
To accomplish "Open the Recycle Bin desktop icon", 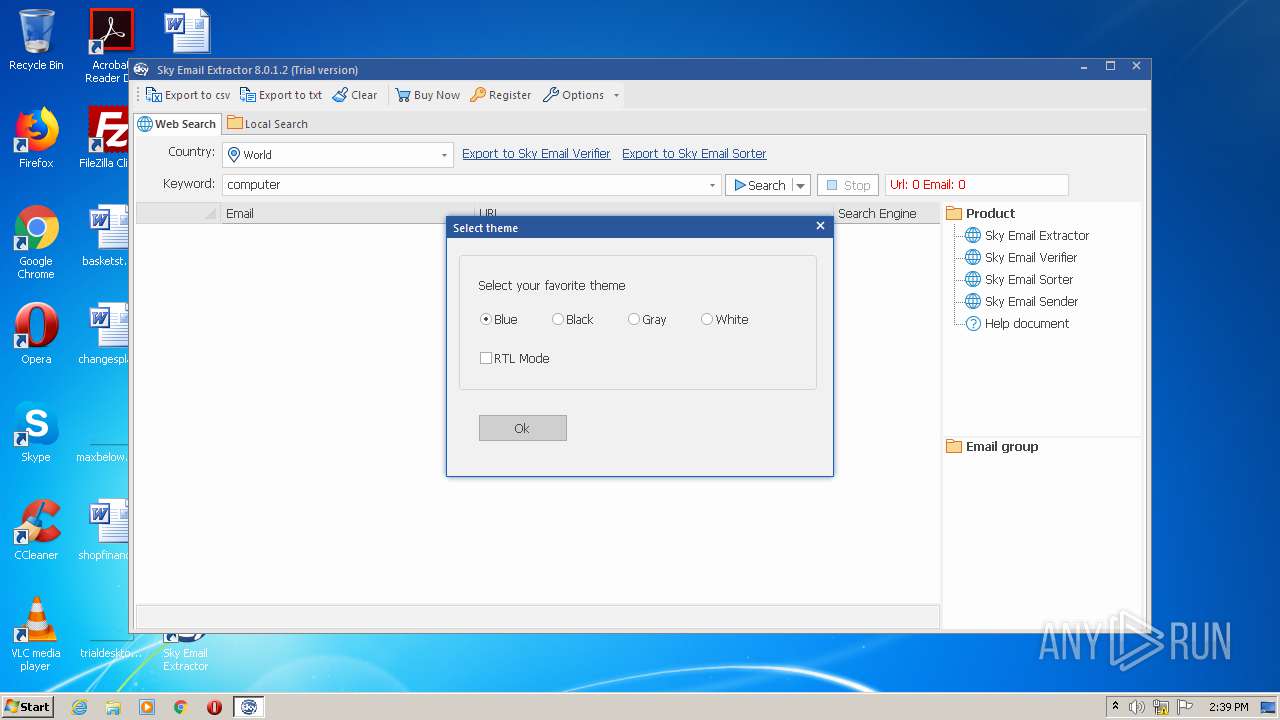I will tap(36, 40).
